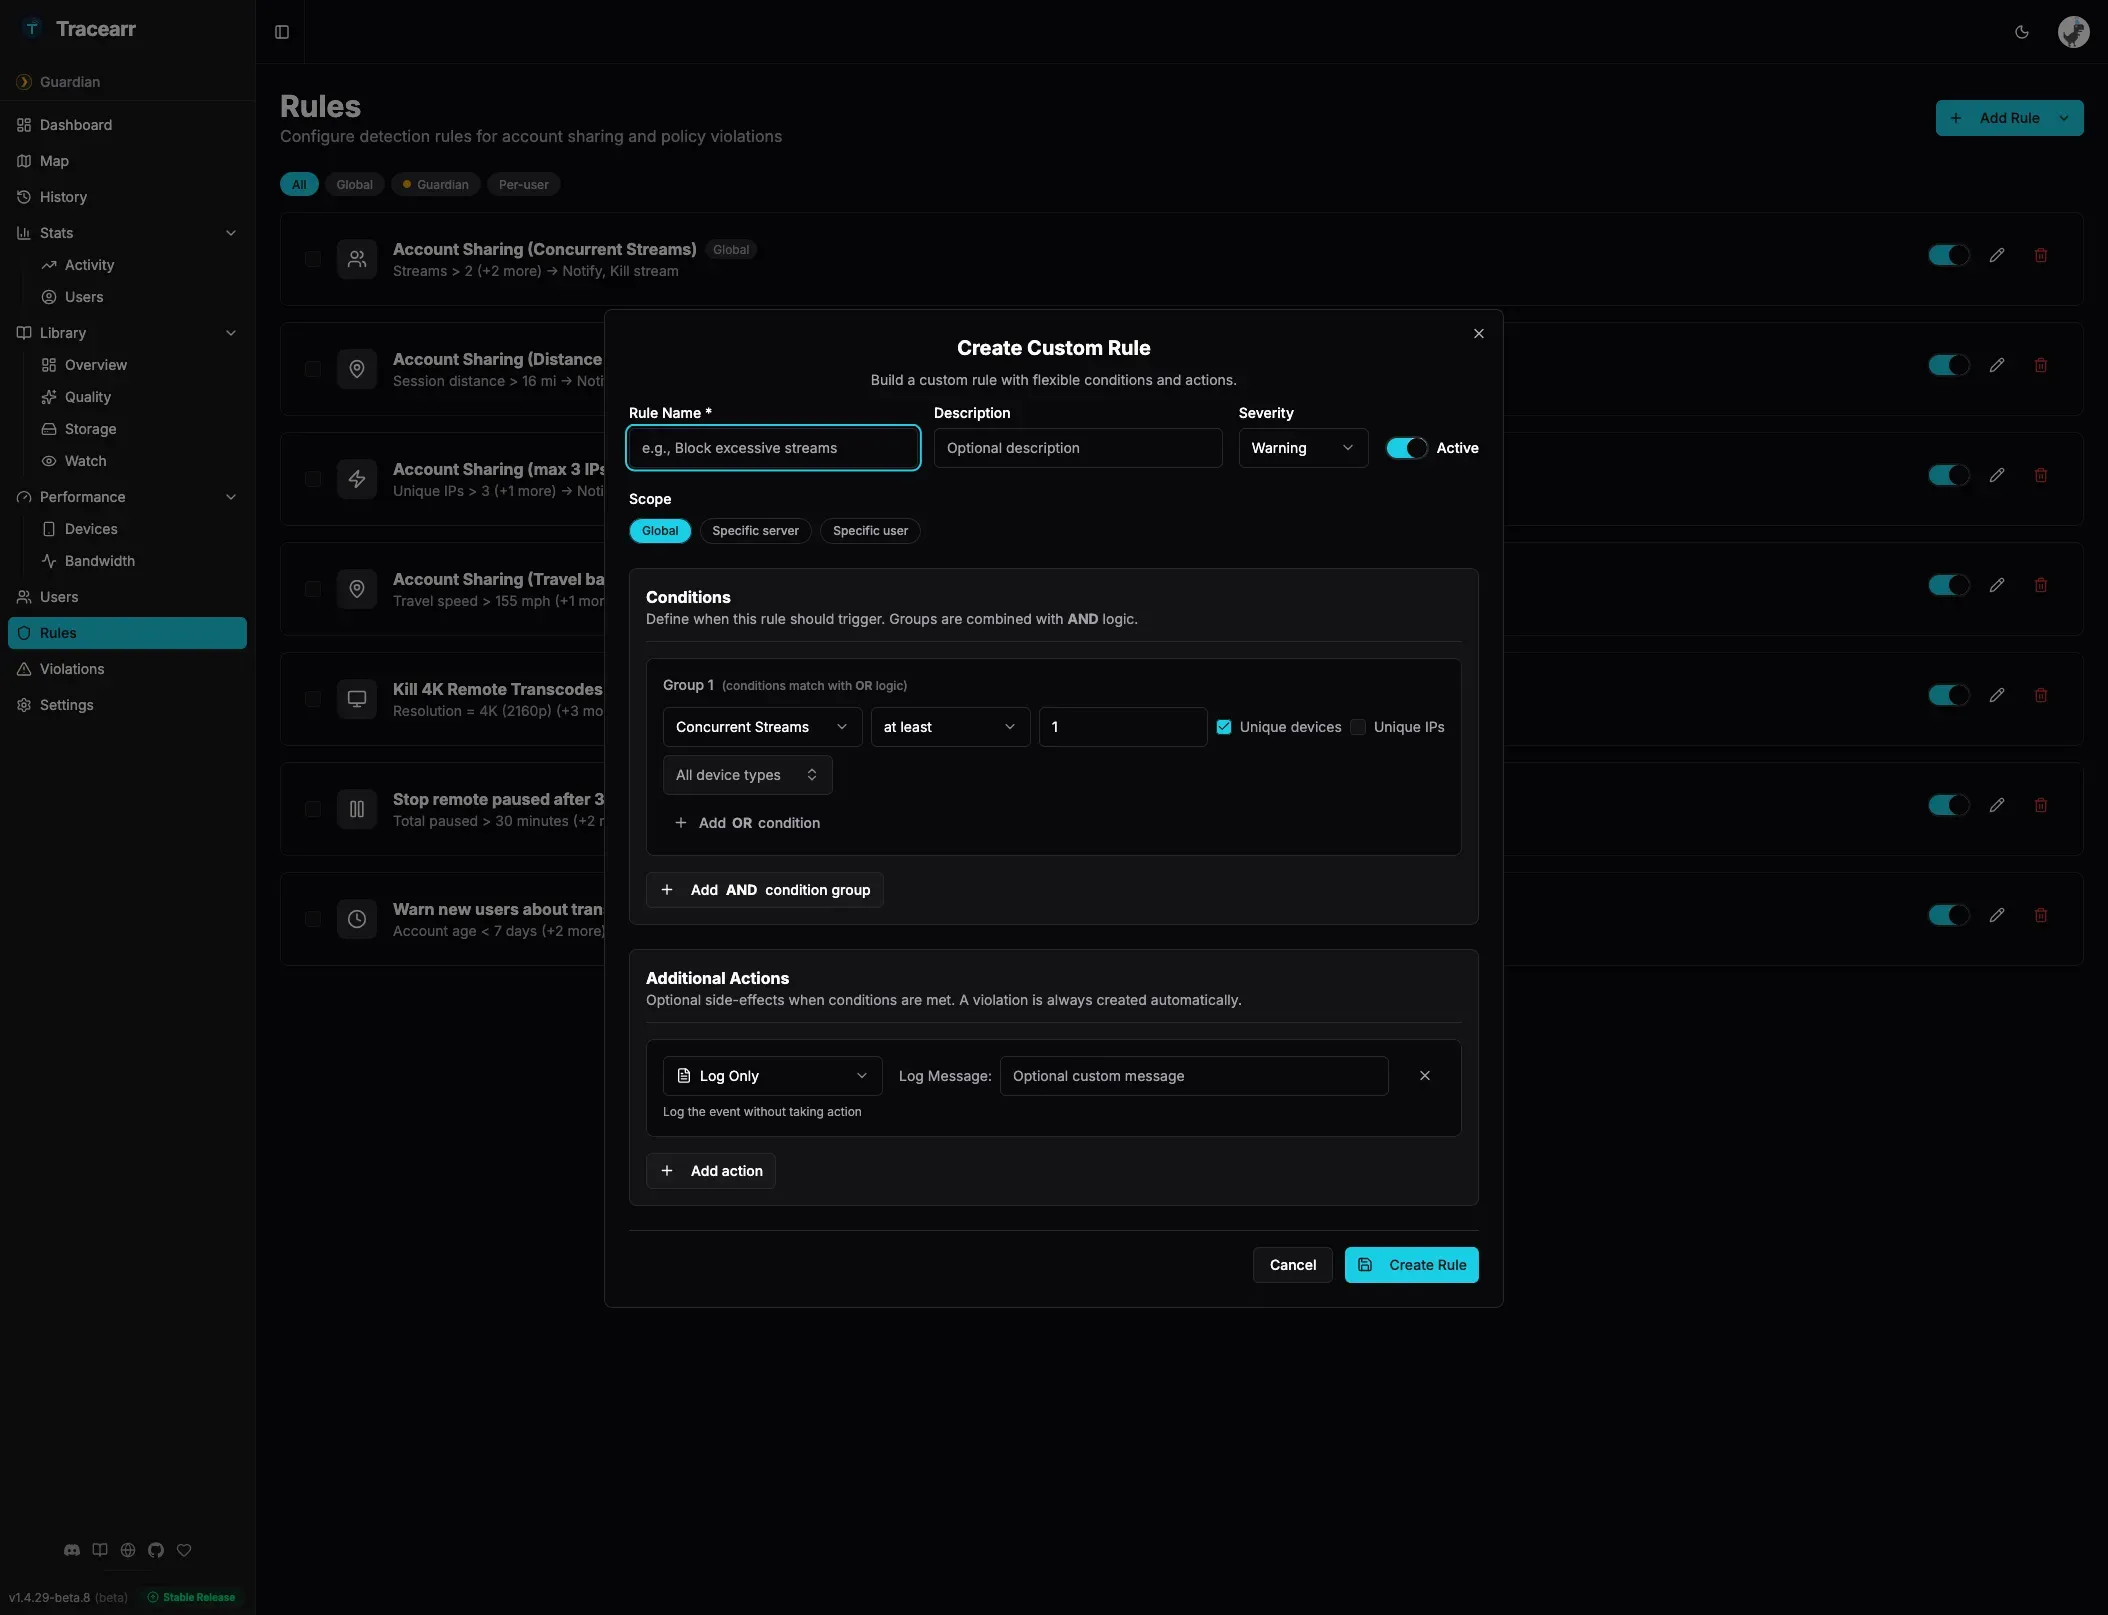Viewport: 2108px width, 1615px height.
Task: Open the Log Only action dropdown
Action: click(x=772, y=1076)
